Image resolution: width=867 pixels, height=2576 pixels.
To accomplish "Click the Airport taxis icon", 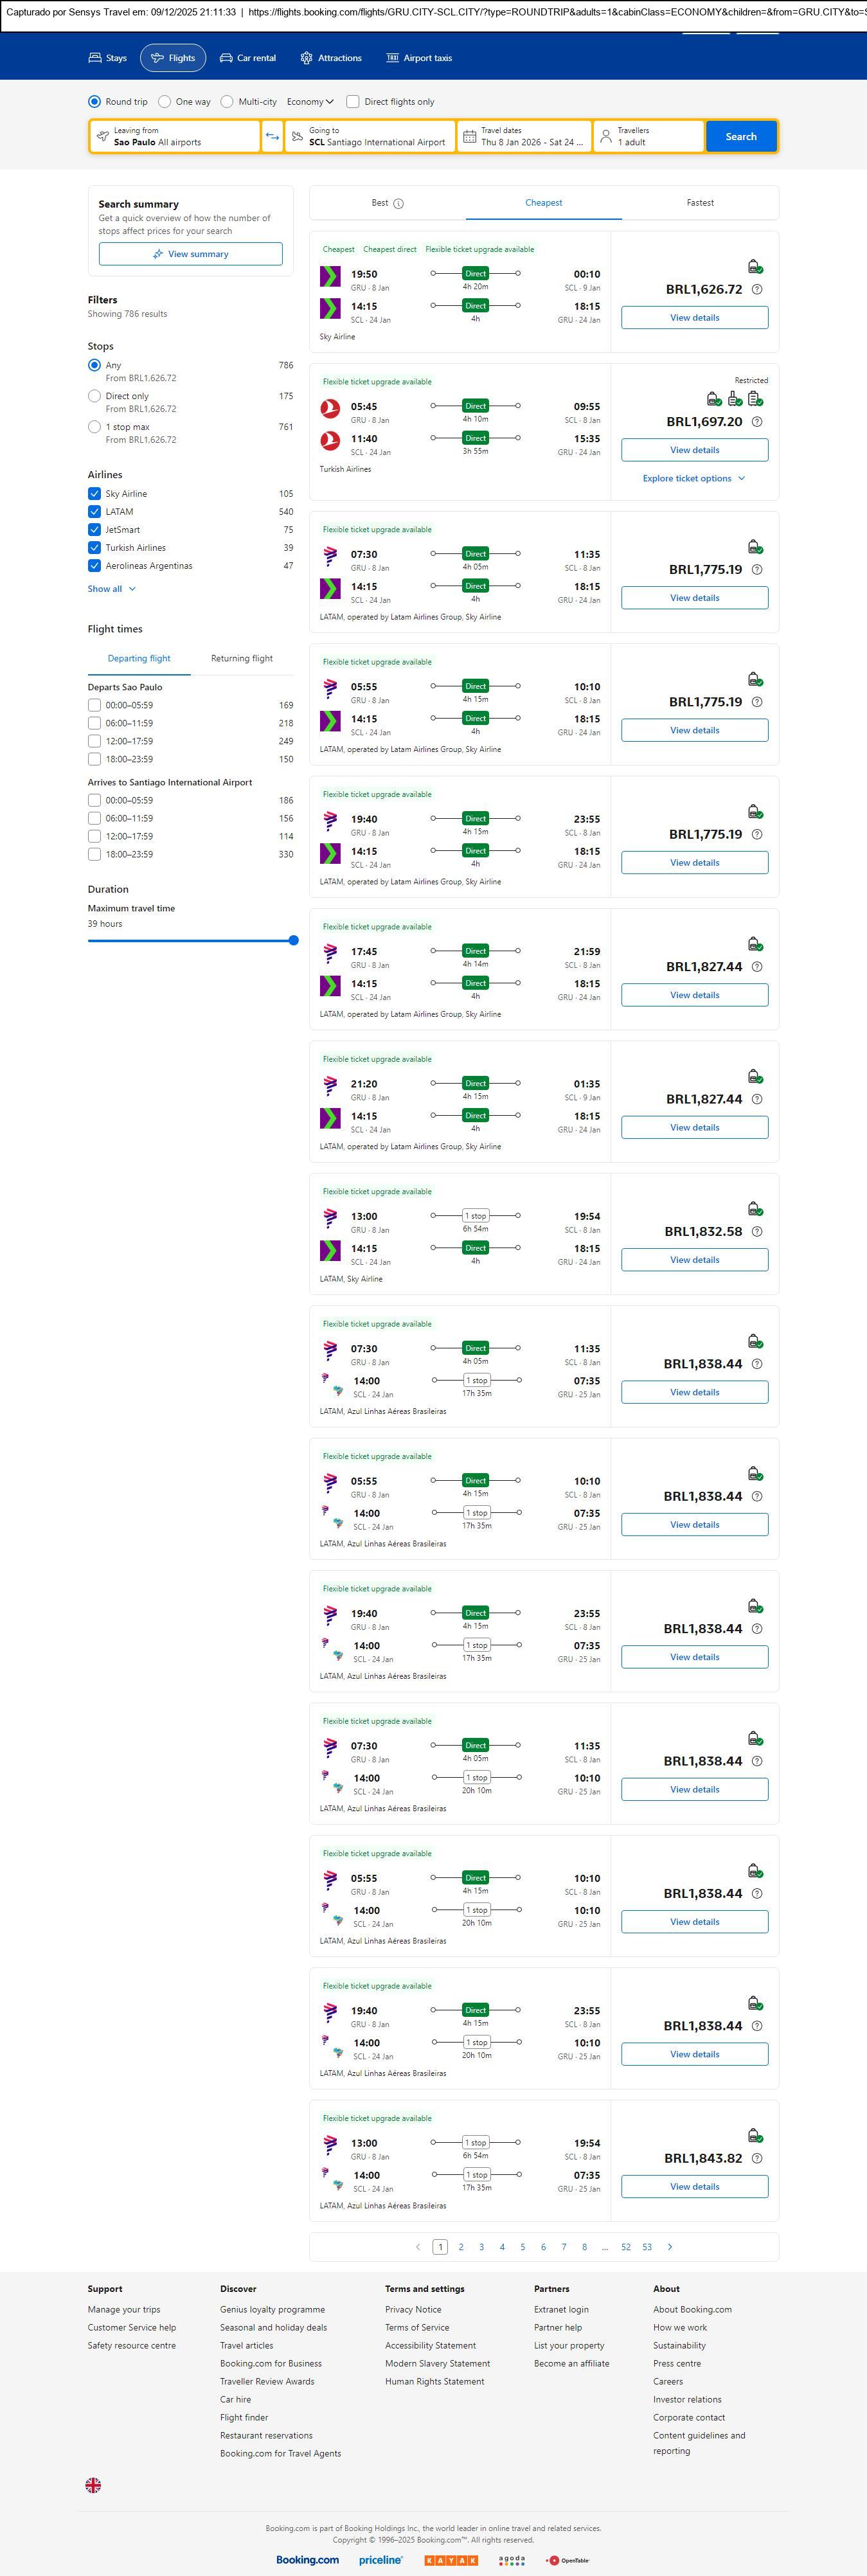I will [x=392, y=58].
